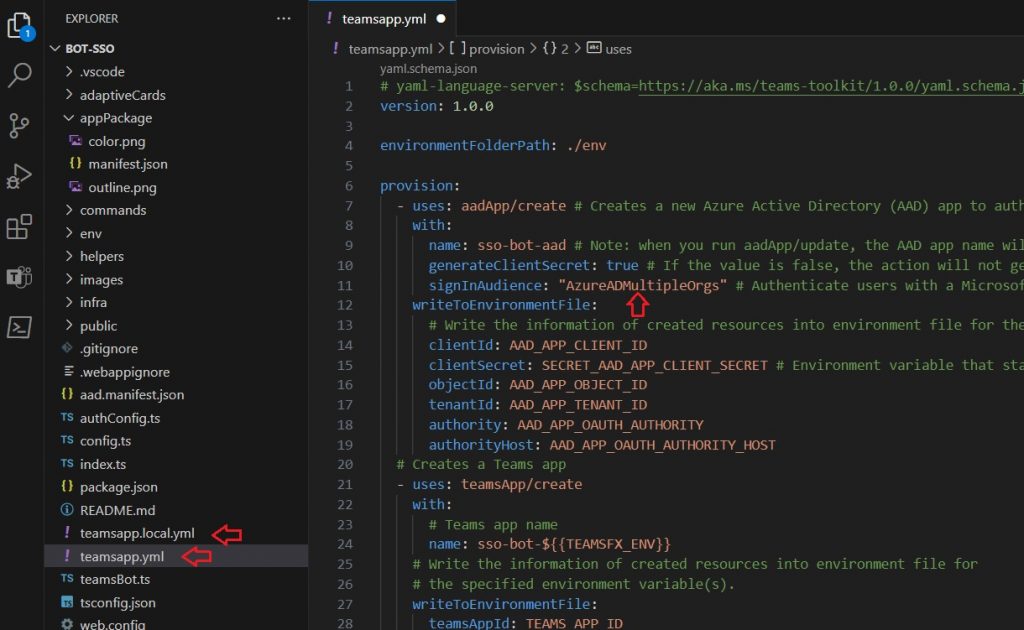
Task: Open the teamsBot.ts file
Action: pyautogui.click(x=115, y=579)
